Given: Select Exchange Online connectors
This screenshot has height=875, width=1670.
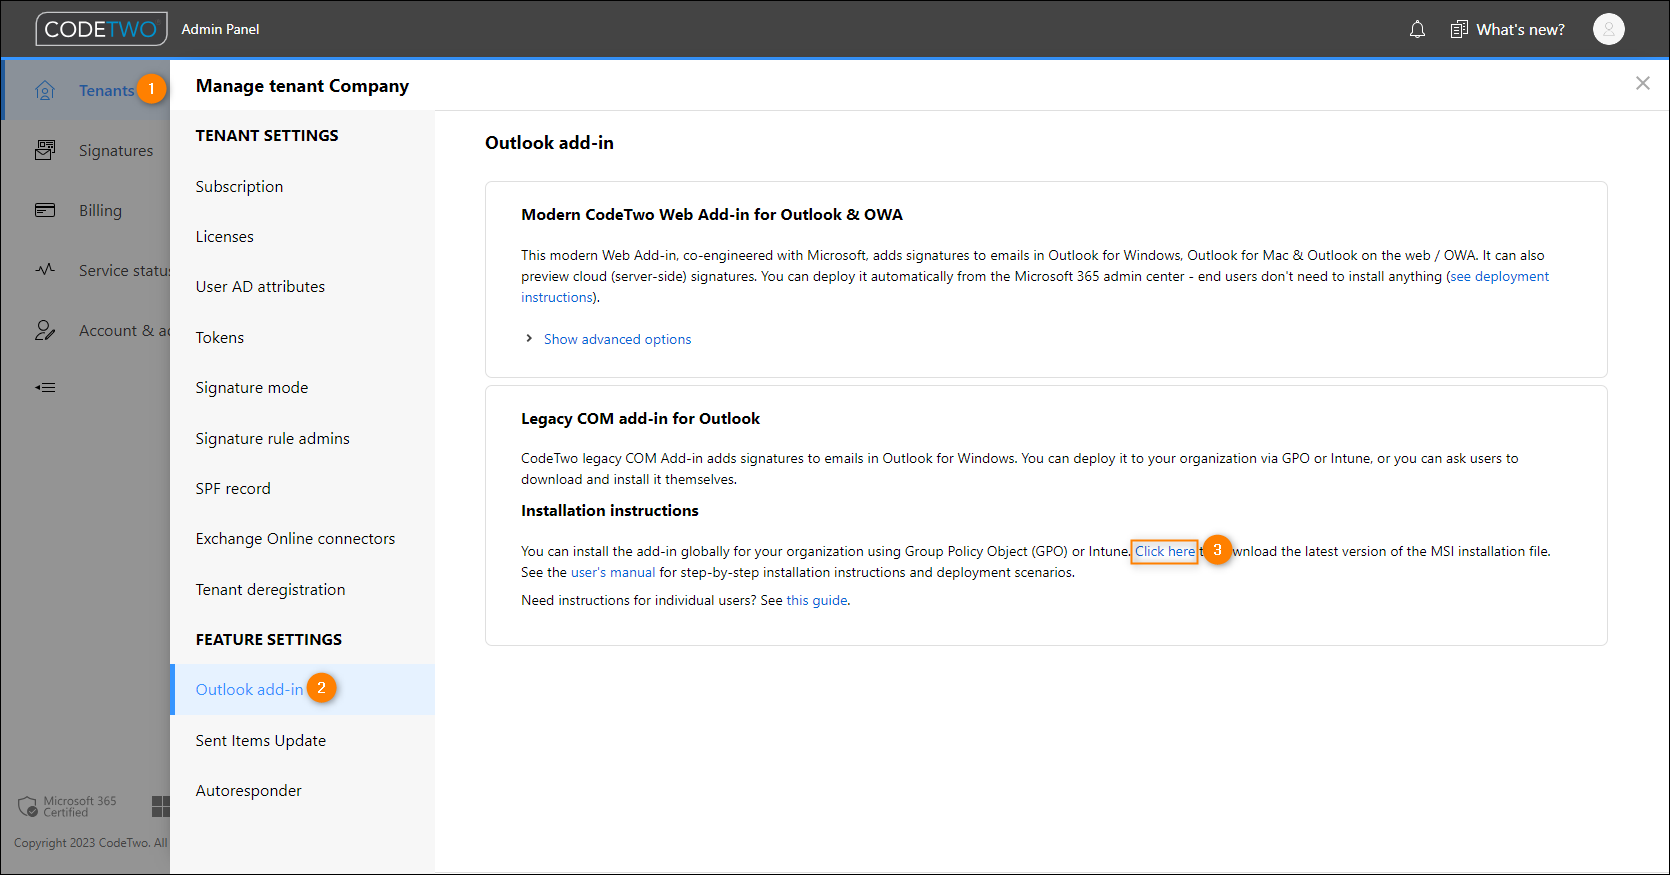Looking at the screenshot, I should [295, 539].
